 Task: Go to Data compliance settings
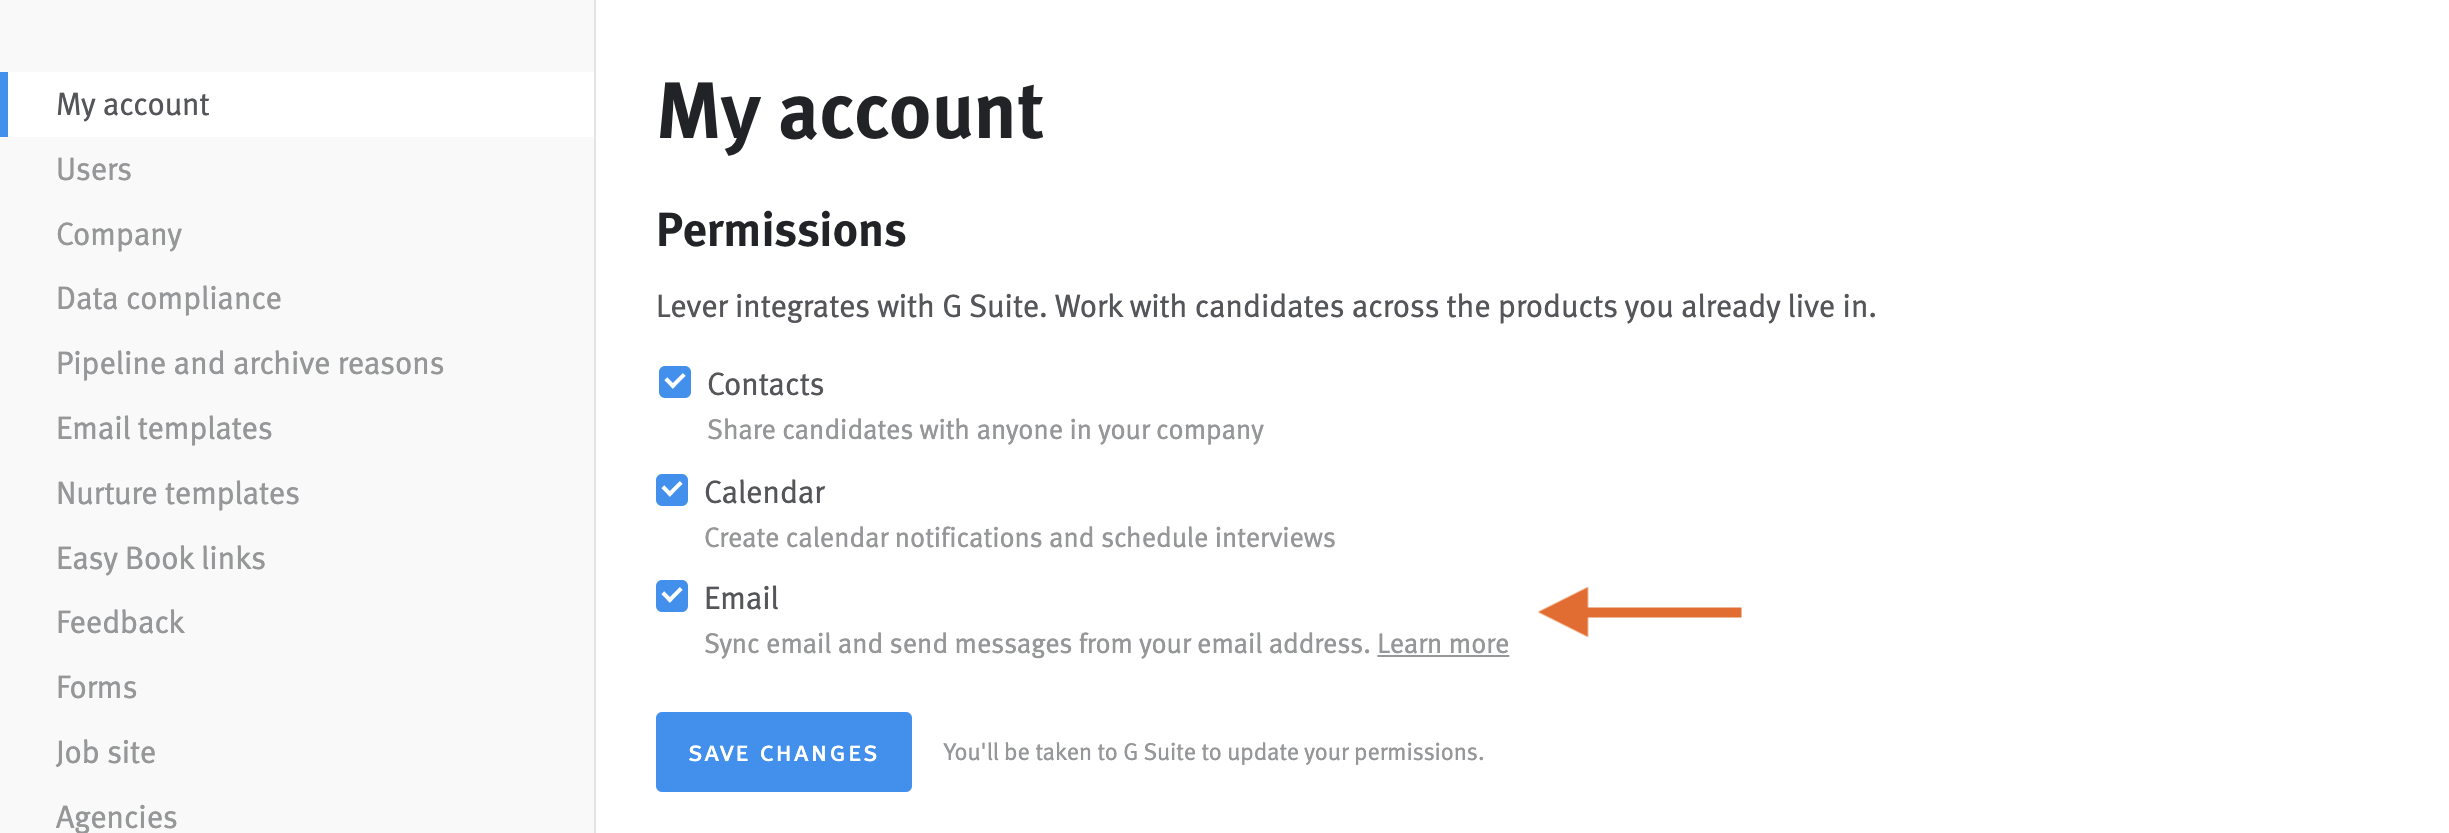point(169,298)
